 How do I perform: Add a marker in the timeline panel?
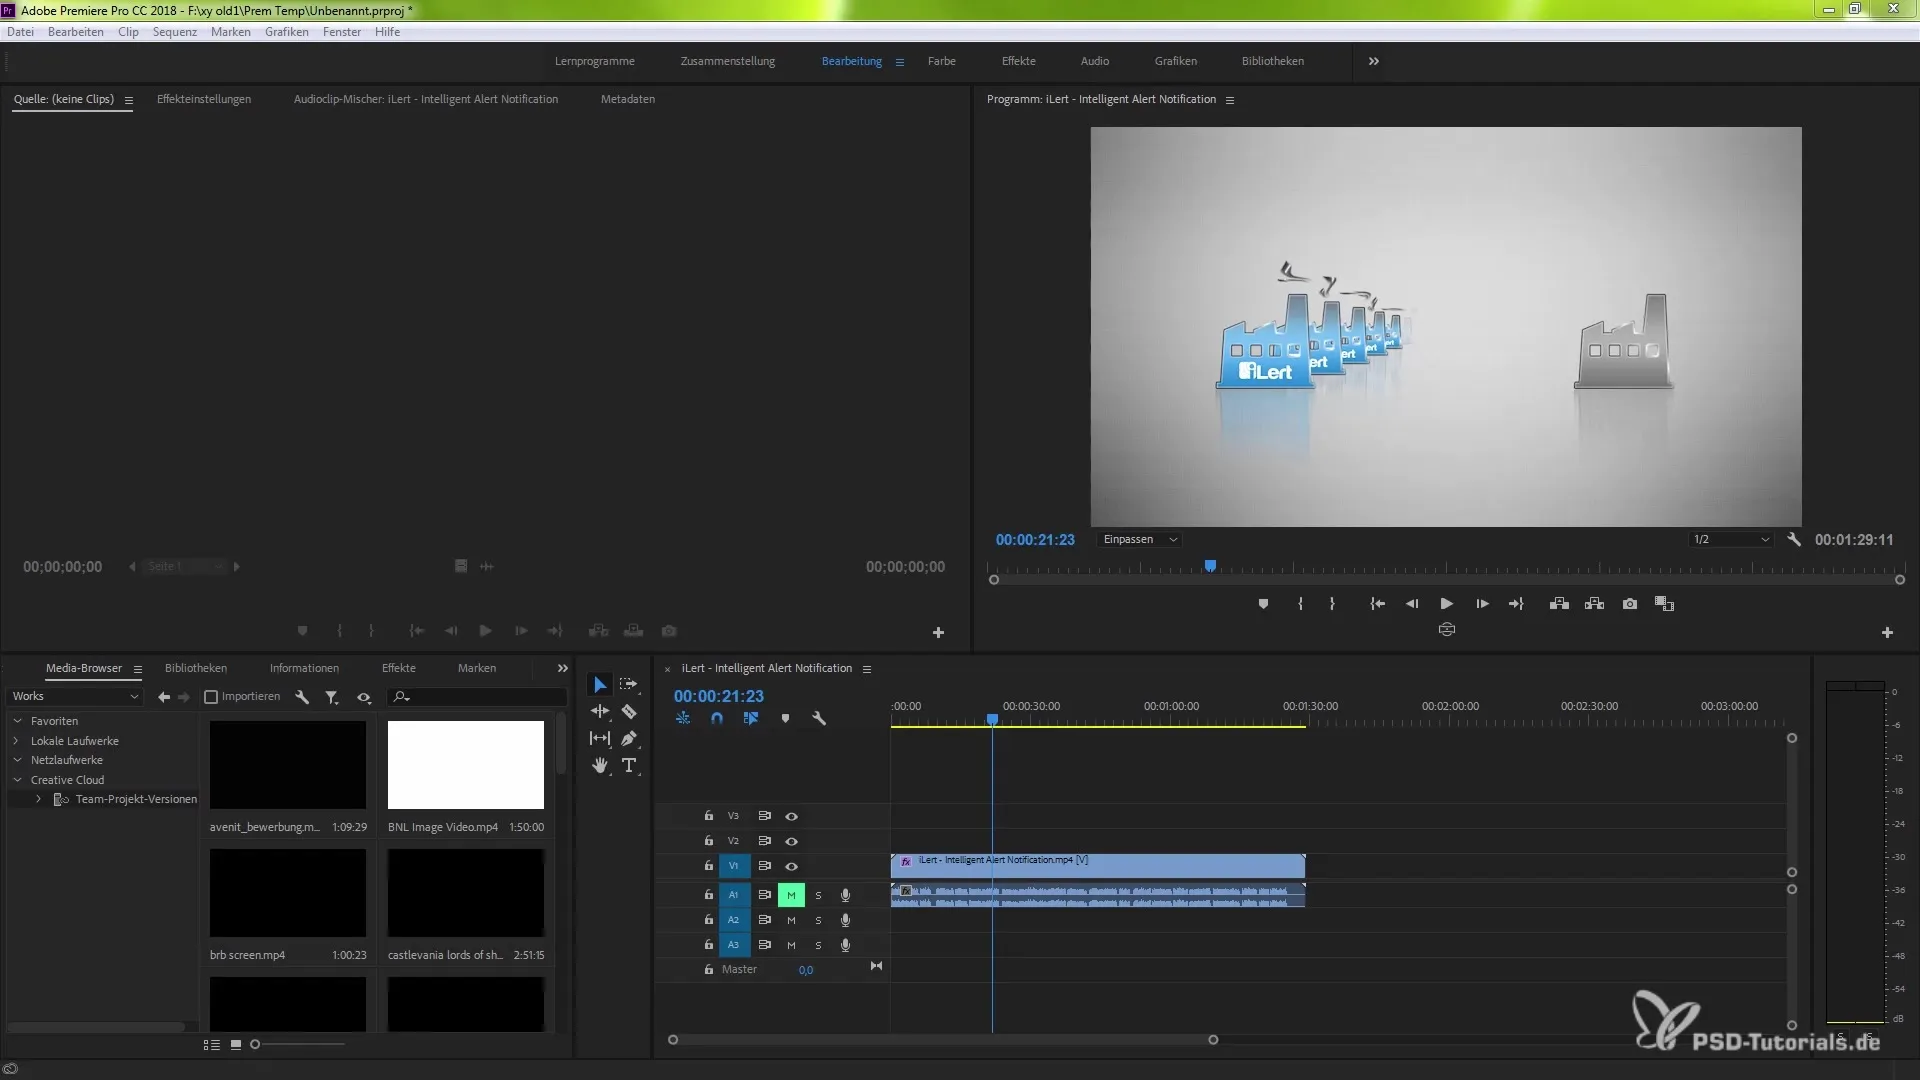[785, 719]
